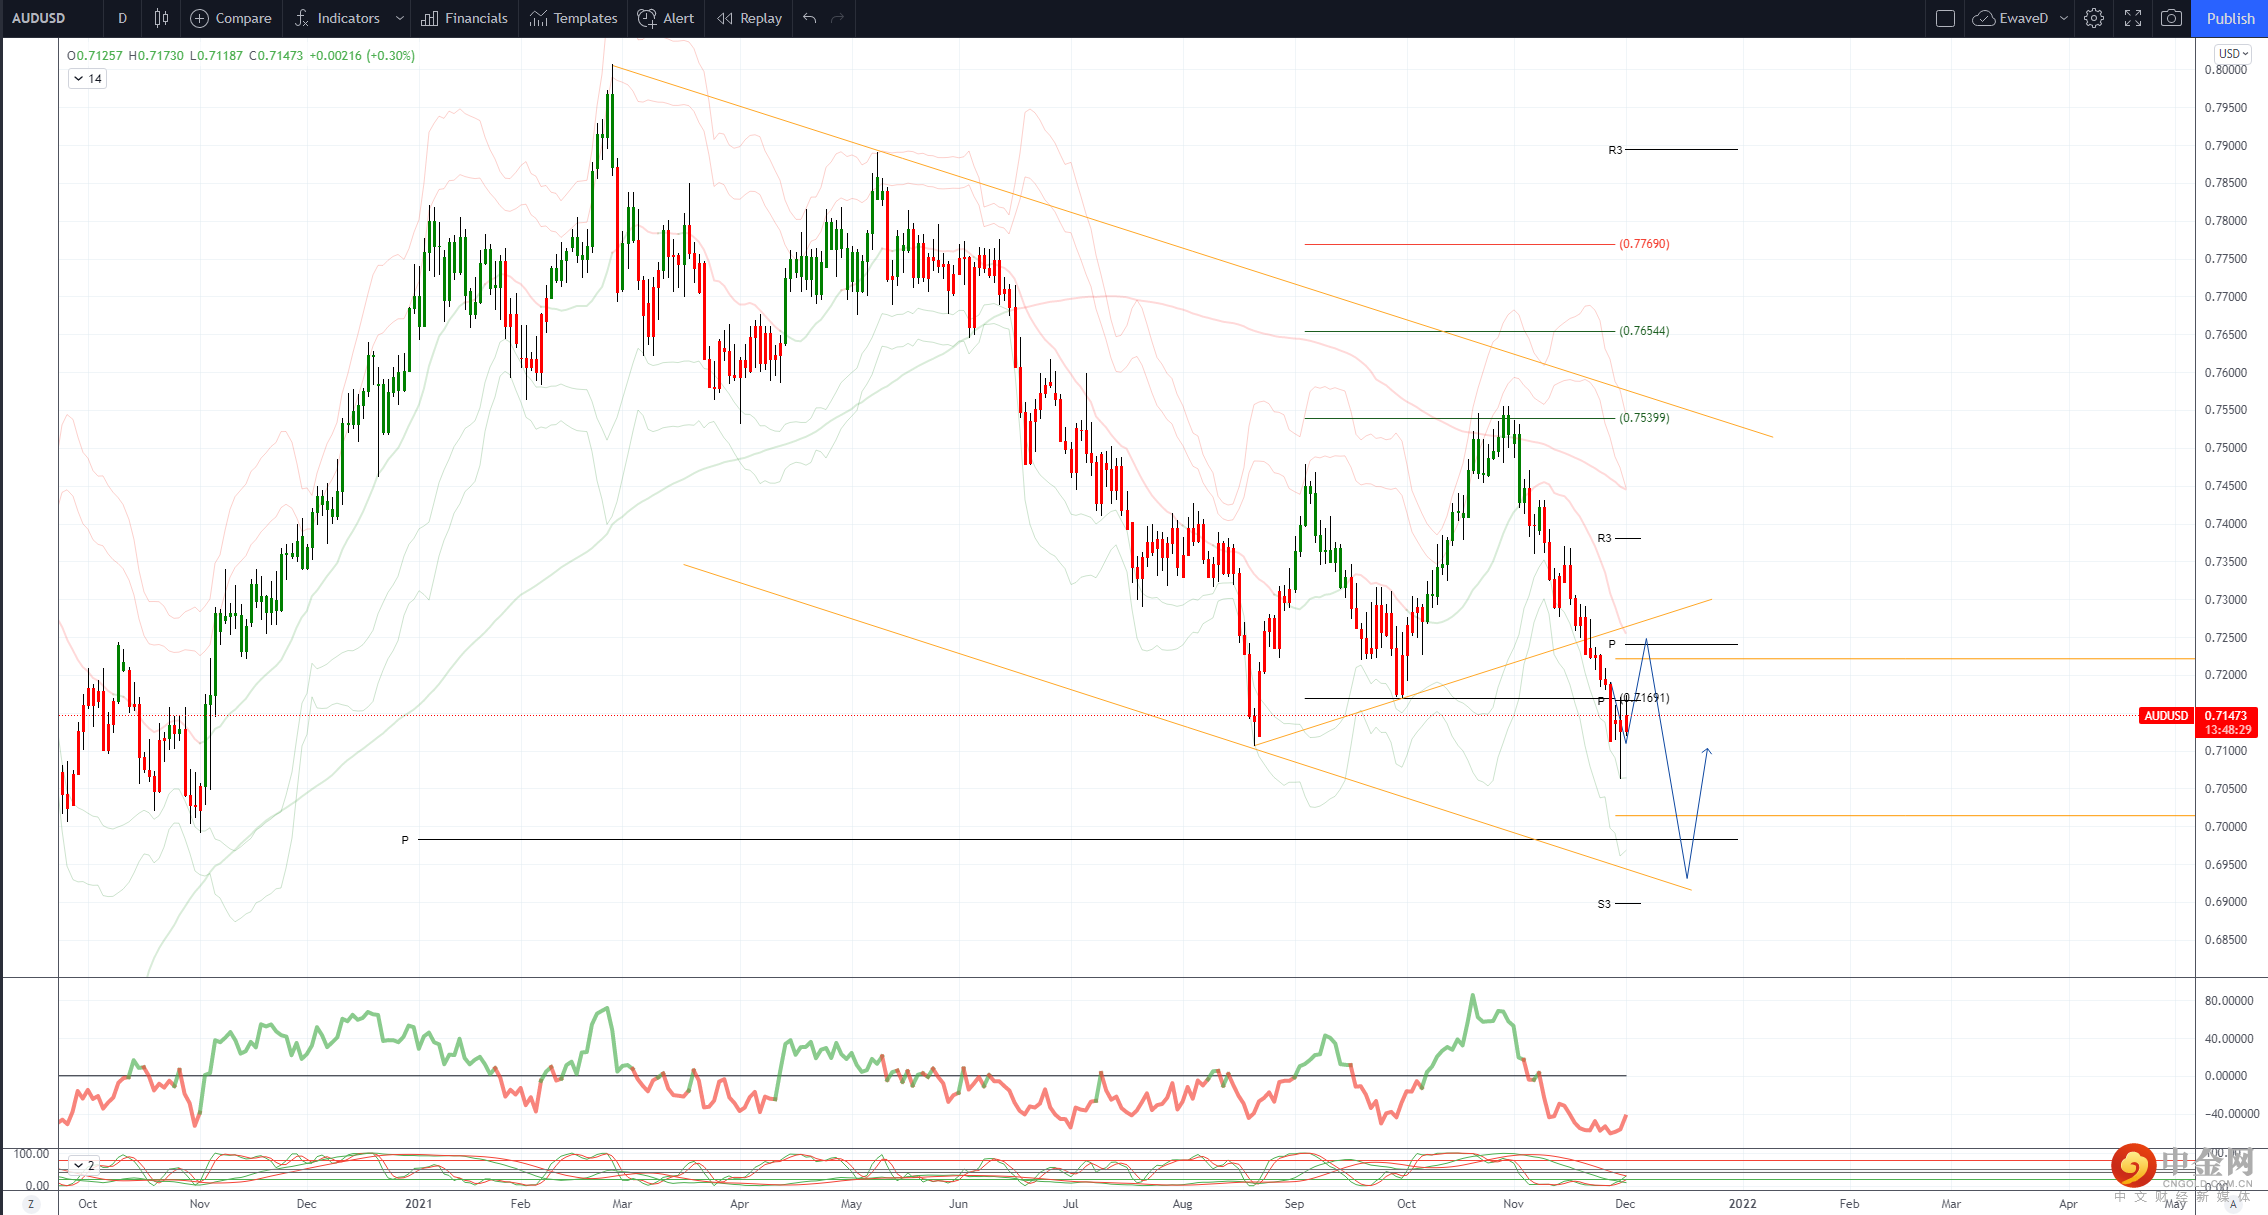Open the Financials menu

click(465, 18)
